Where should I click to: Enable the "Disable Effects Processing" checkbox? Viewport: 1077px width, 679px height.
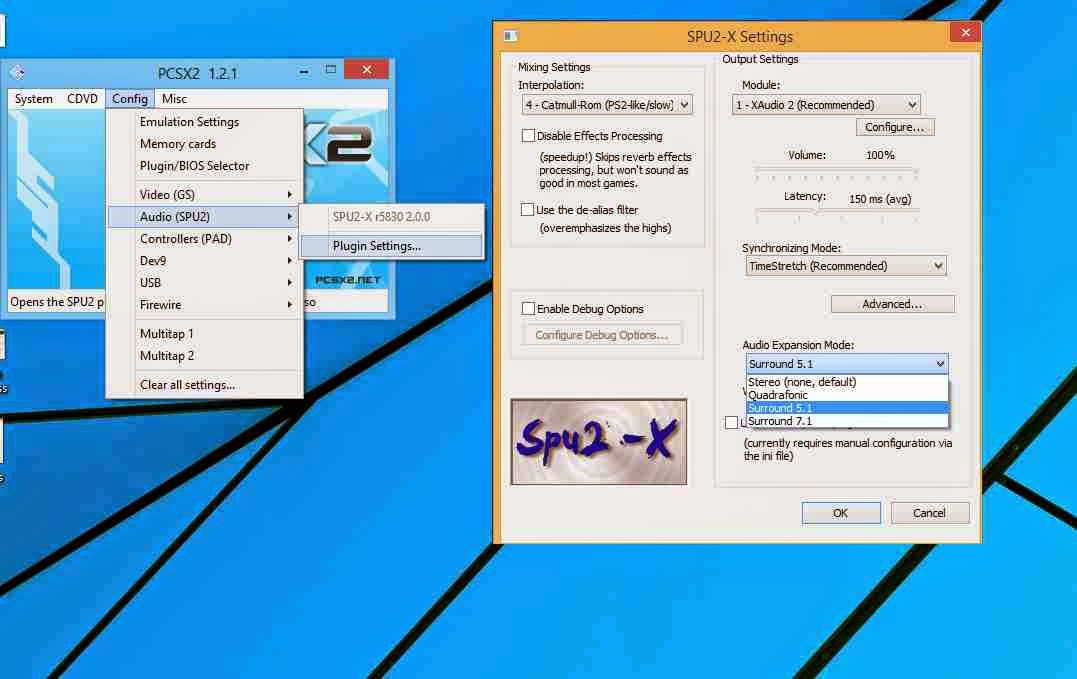(x=527, y=135)
